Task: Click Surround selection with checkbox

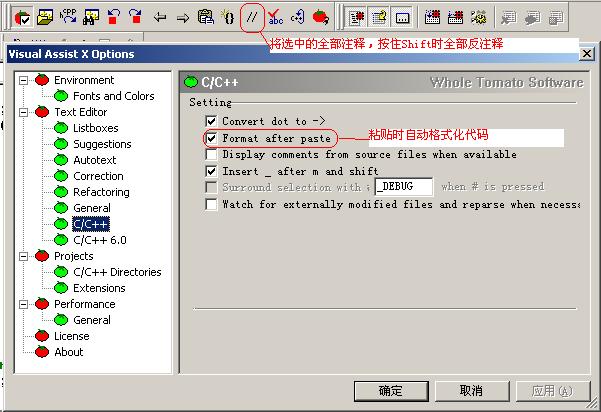Action: pyautogui.click(x=211, y=187)
